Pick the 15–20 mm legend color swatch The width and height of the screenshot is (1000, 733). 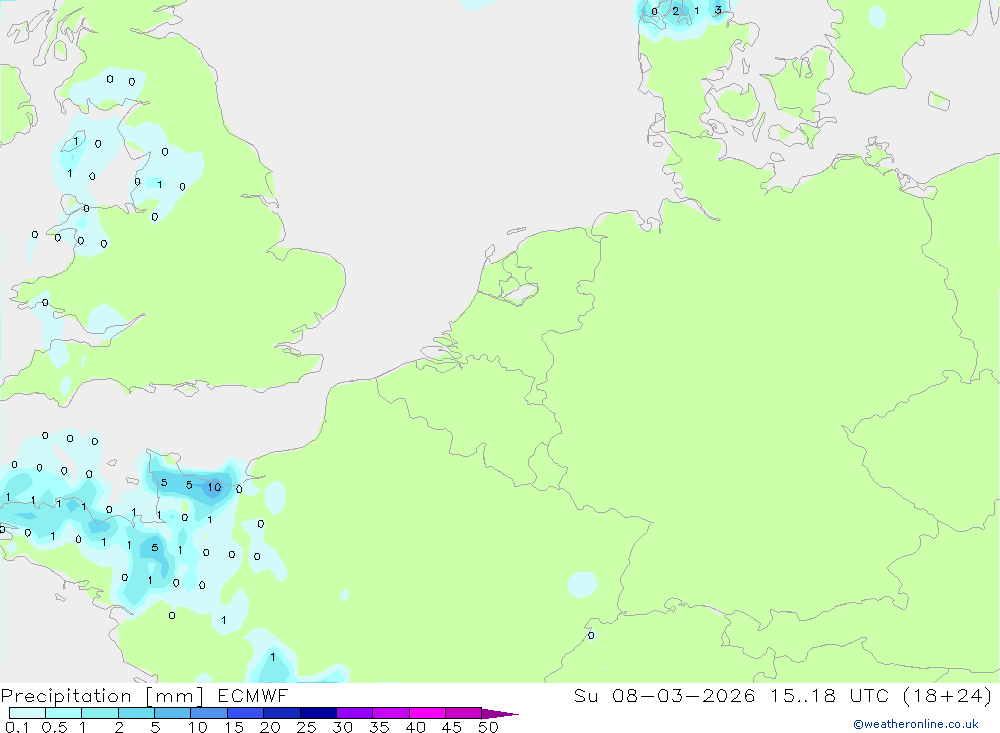(245, 713)
